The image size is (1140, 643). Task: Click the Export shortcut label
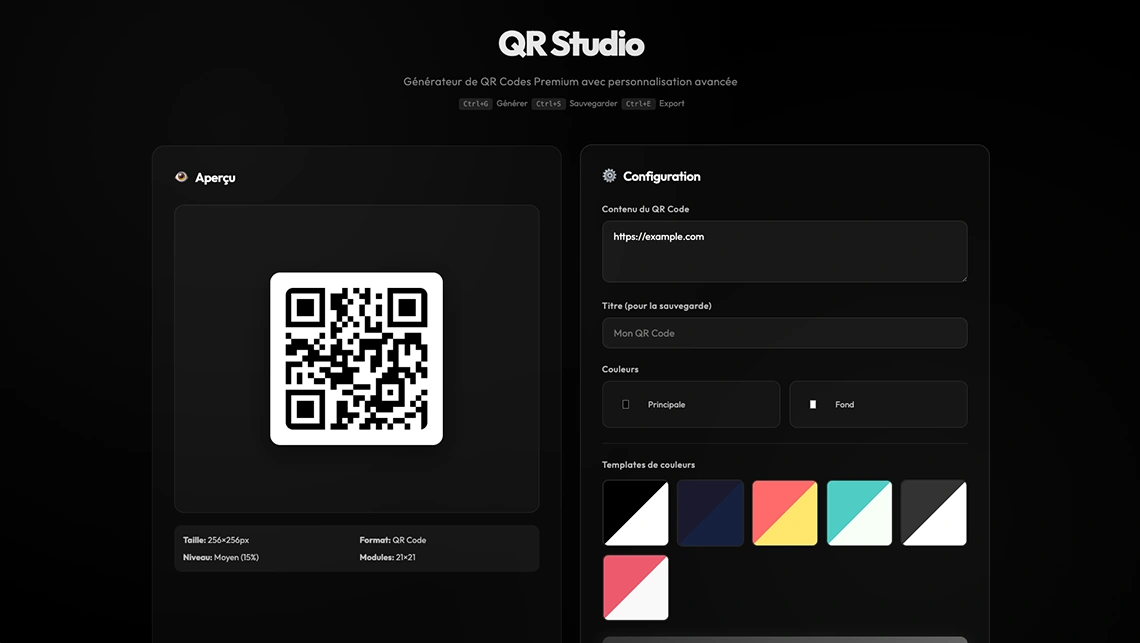click(672, 103)
